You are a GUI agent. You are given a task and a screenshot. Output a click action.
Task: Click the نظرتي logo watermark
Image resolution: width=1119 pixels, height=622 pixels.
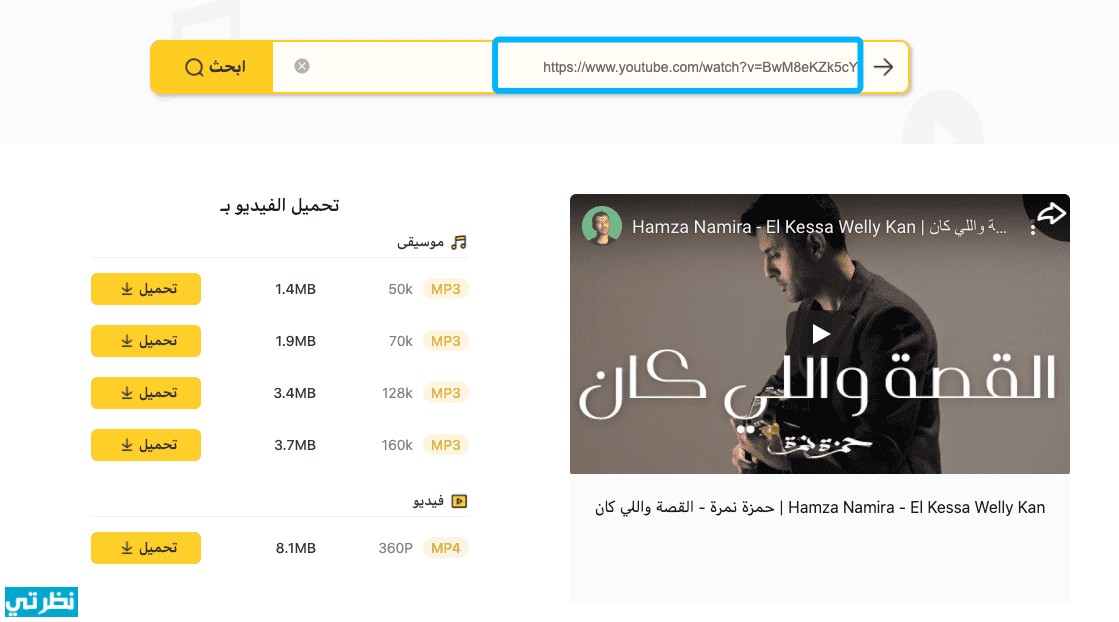click(x=41, y=602)
